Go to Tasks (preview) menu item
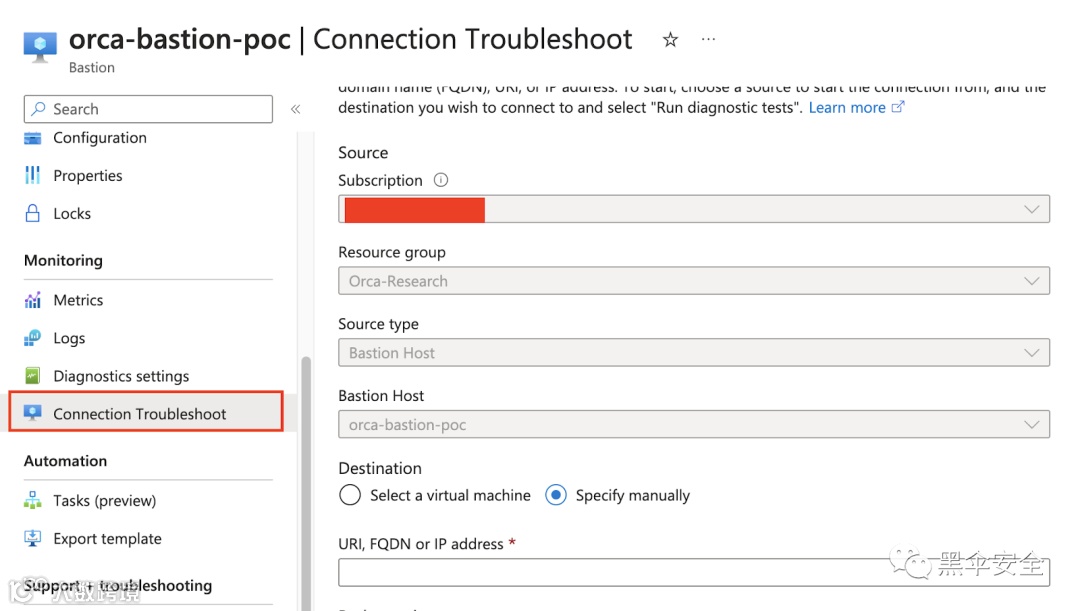 [x=104, y=501]
